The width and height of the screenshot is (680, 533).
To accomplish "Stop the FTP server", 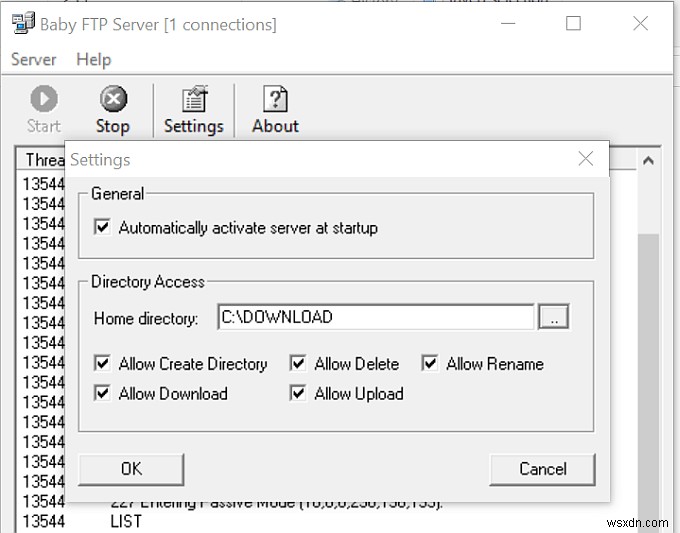I will [113, 109].
